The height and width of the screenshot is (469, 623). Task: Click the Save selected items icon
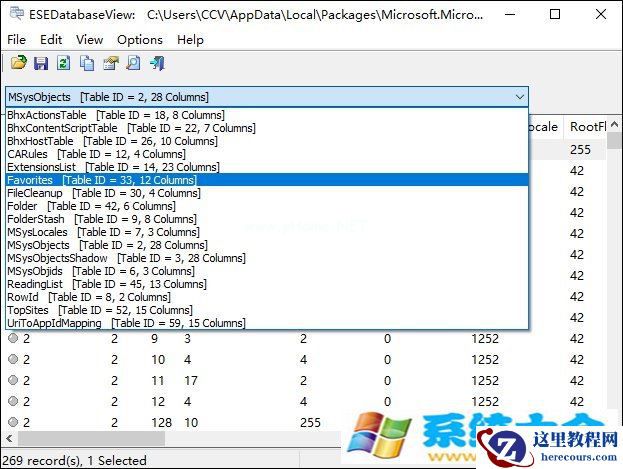[x=41, y=63]
